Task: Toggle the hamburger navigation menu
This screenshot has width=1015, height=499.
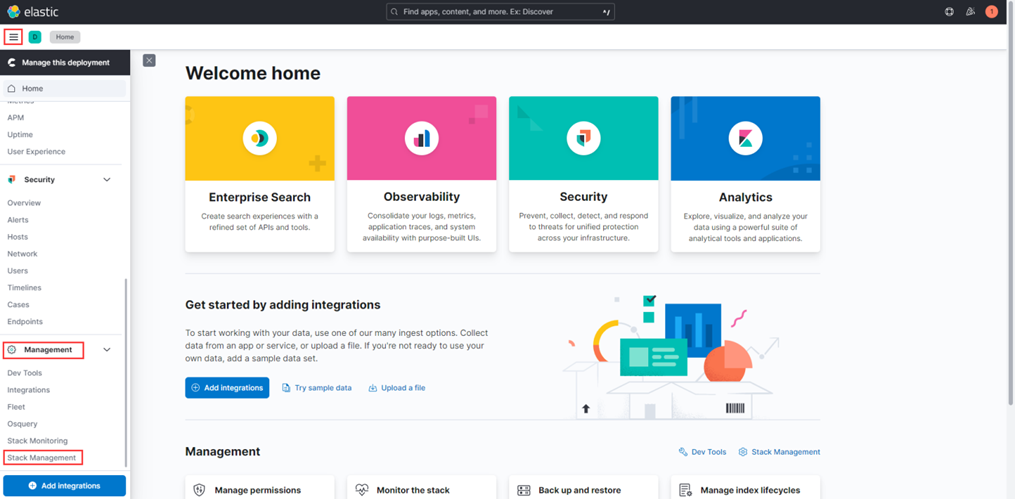Action: point(14,37)
